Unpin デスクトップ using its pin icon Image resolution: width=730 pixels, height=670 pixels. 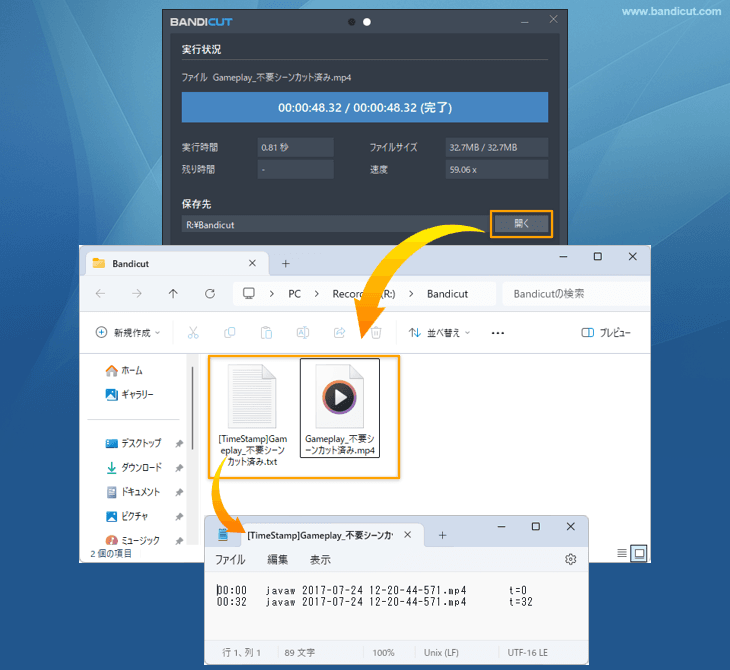(179, 444)
